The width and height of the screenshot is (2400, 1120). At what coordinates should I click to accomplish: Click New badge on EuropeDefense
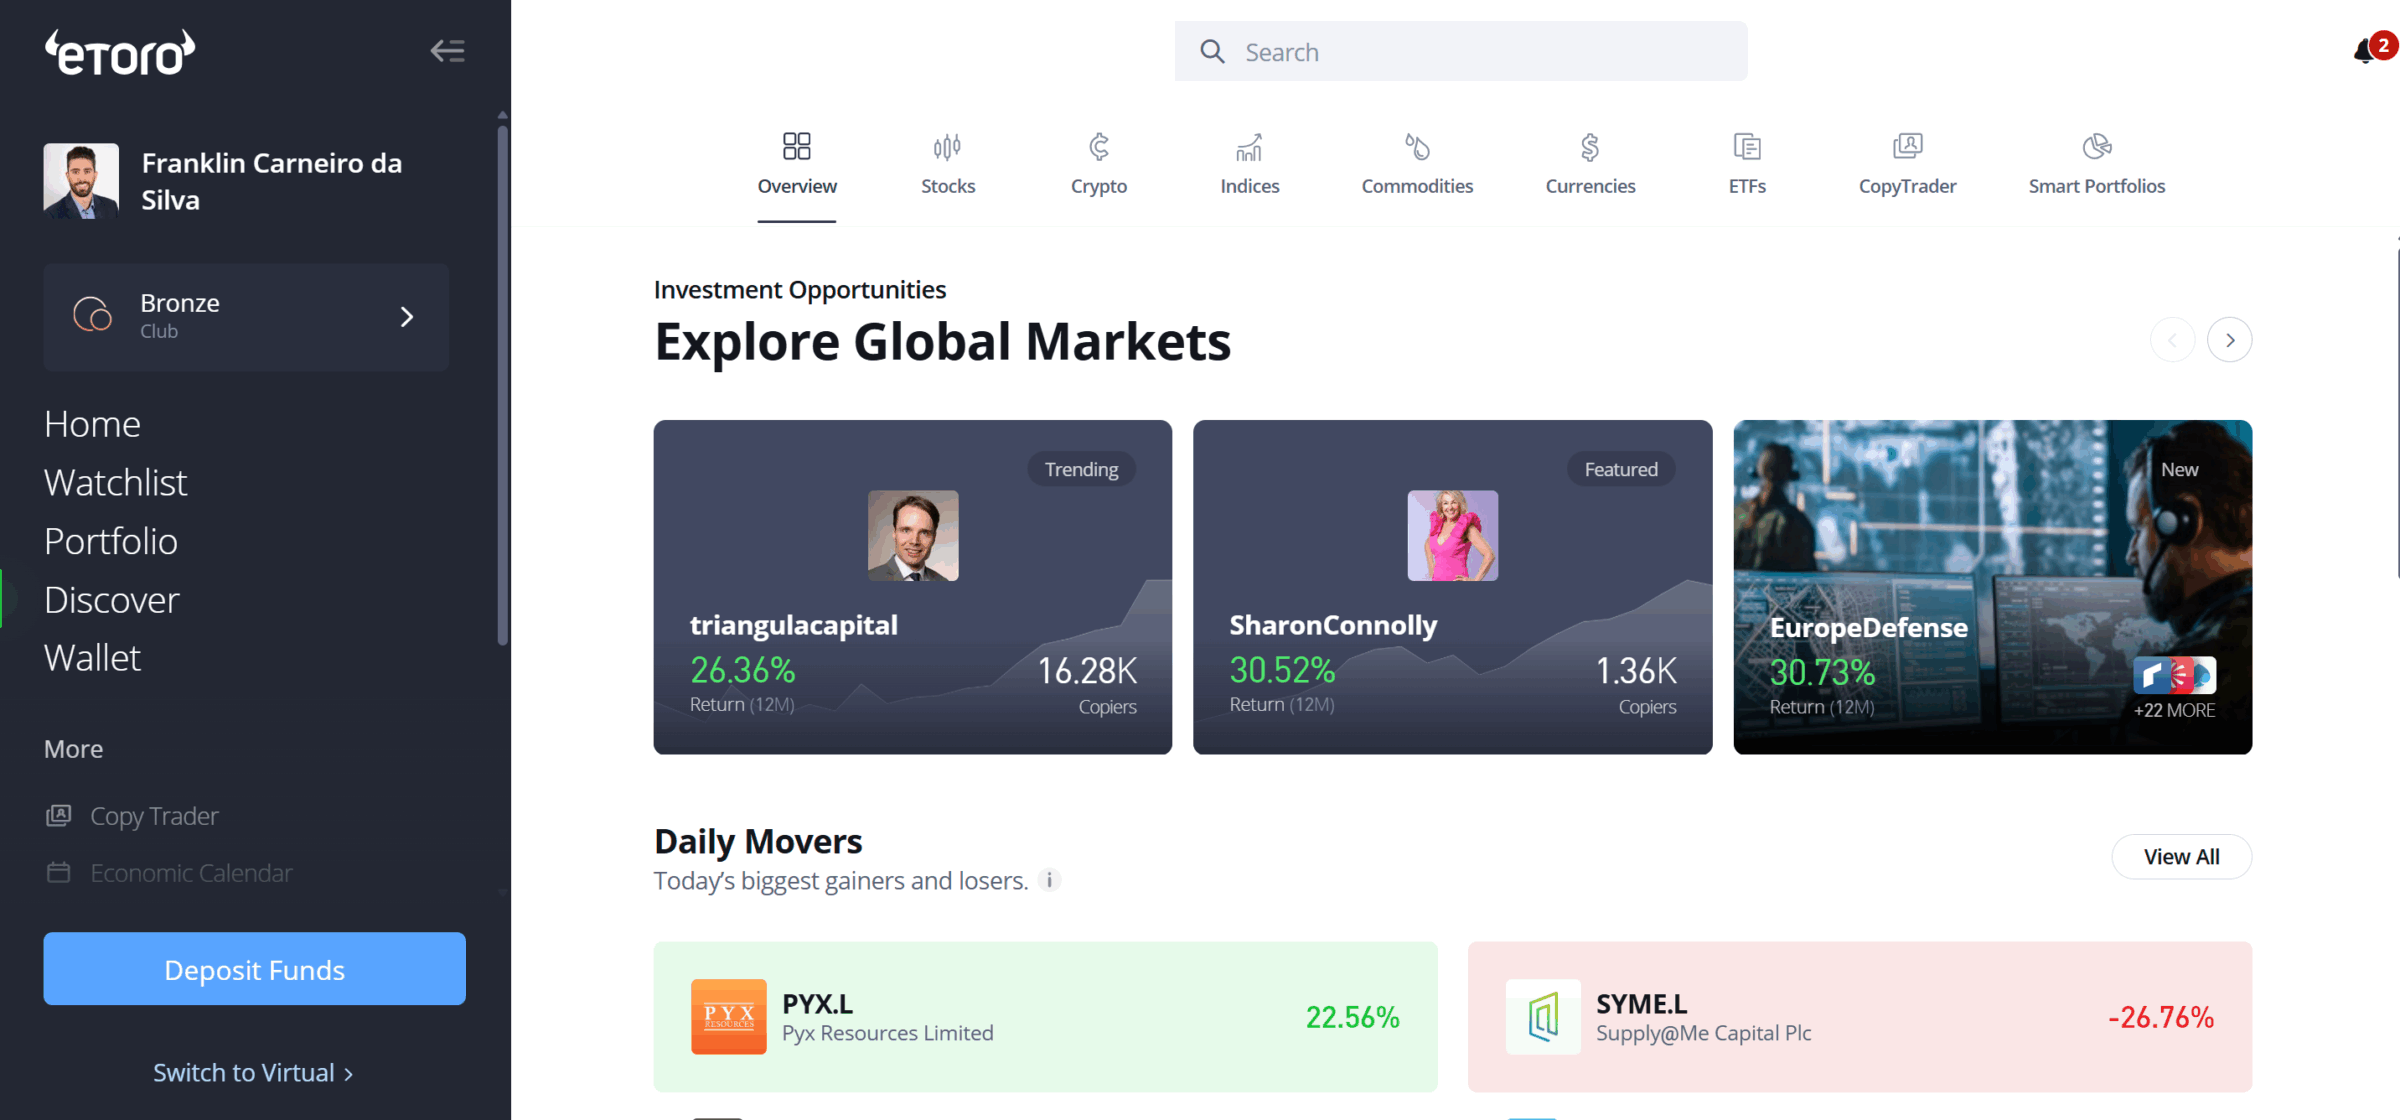tap(2179, 469)
